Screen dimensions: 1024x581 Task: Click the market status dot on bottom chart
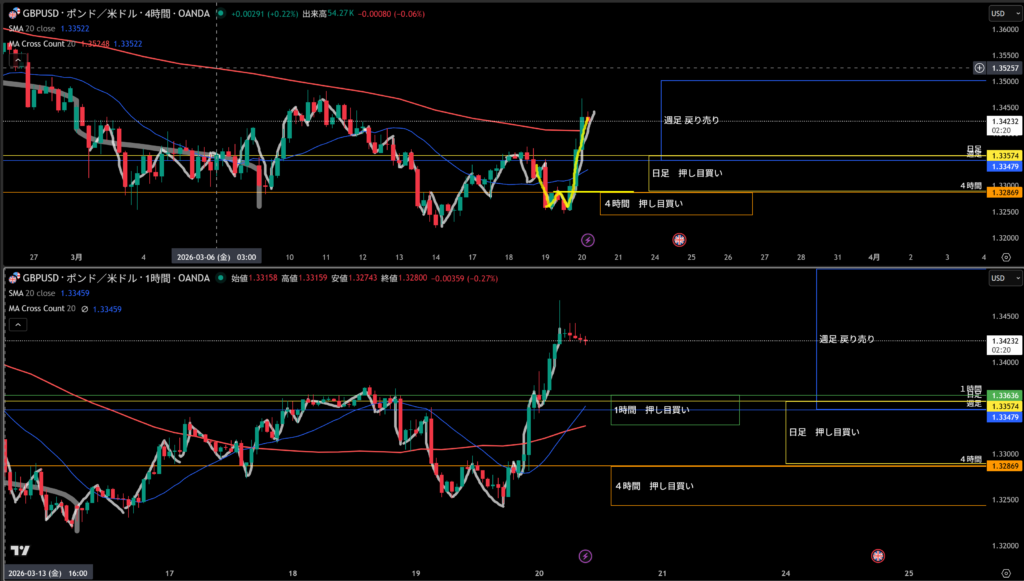tap(220, 278)
